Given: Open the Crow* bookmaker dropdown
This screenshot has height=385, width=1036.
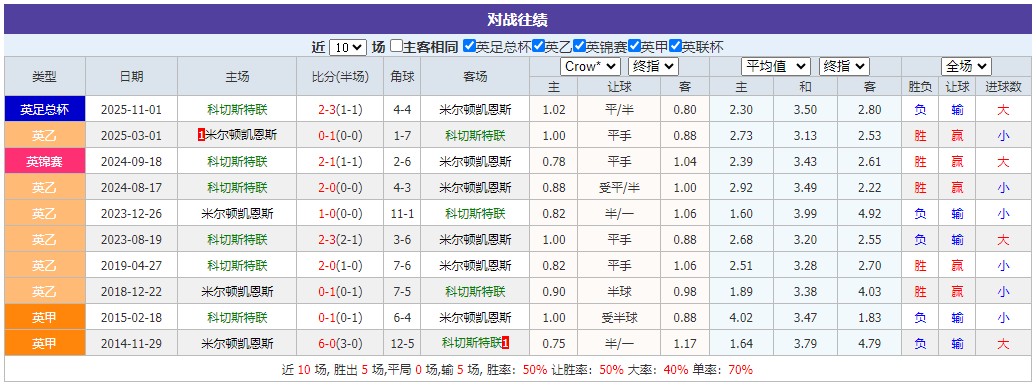Looking at the screenshot, I should coord(590,66).
